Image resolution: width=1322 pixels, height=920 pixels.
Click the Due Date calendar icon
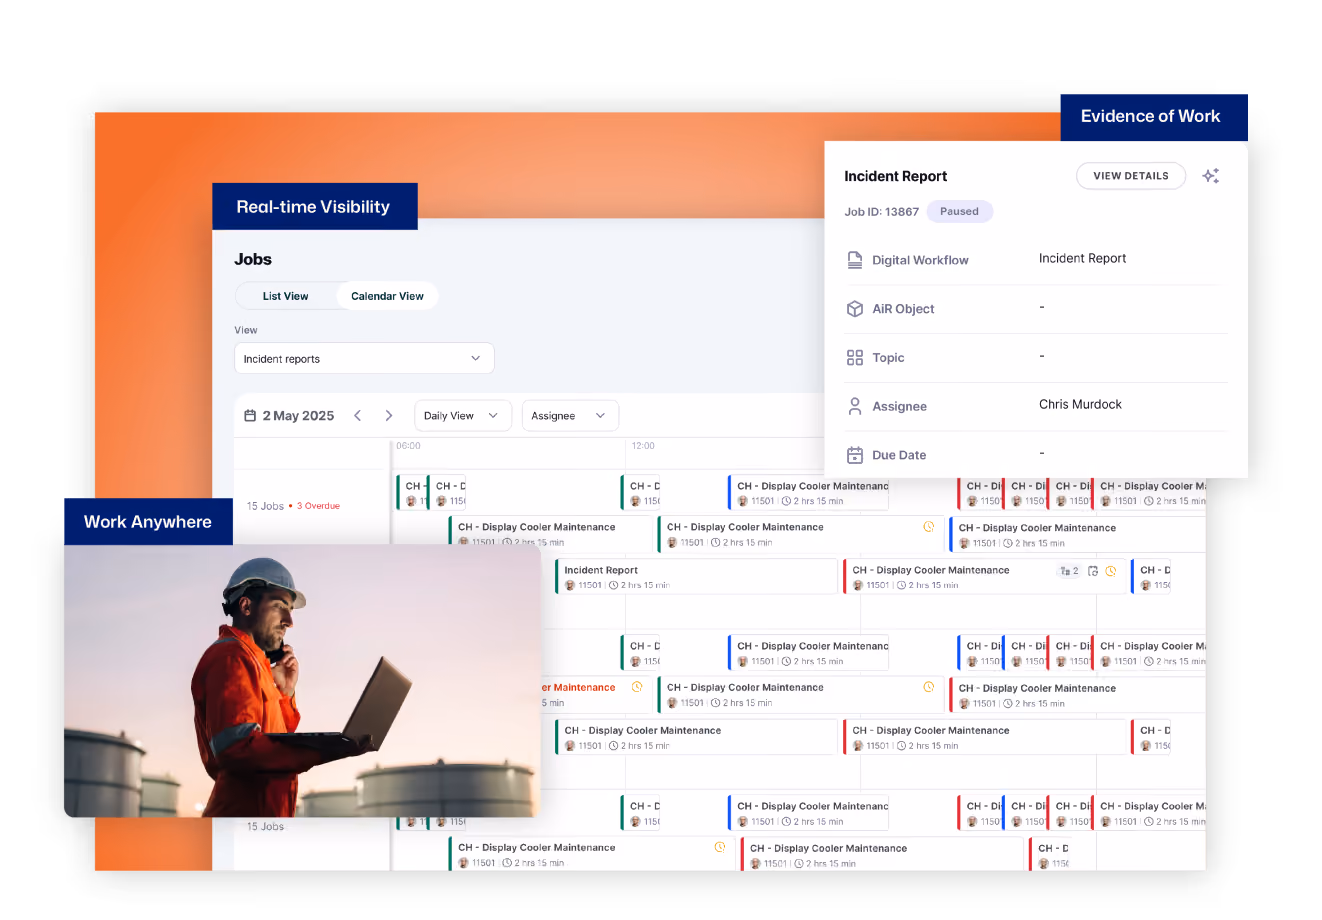coord(855,455)
